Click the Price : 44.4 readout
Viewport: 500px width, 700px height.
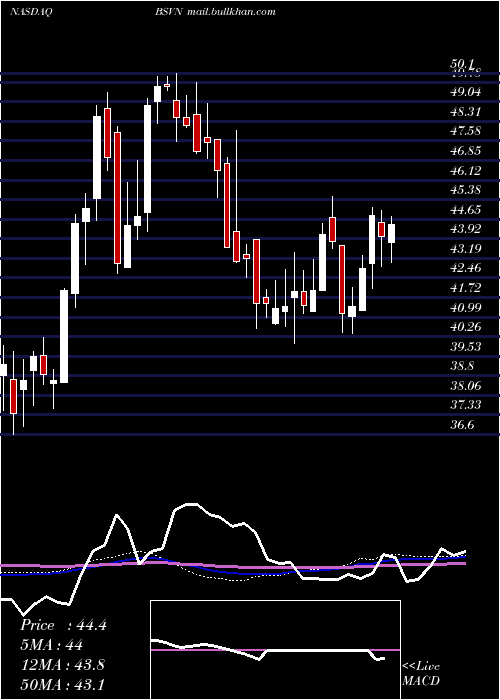coord(63,625)
